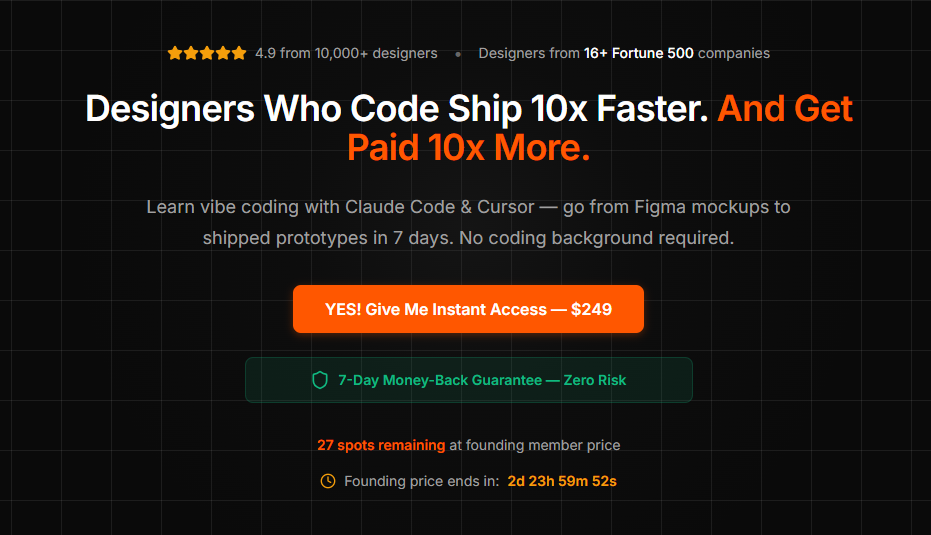Click the orange Paid 10x More text

[x=468, y=147]
